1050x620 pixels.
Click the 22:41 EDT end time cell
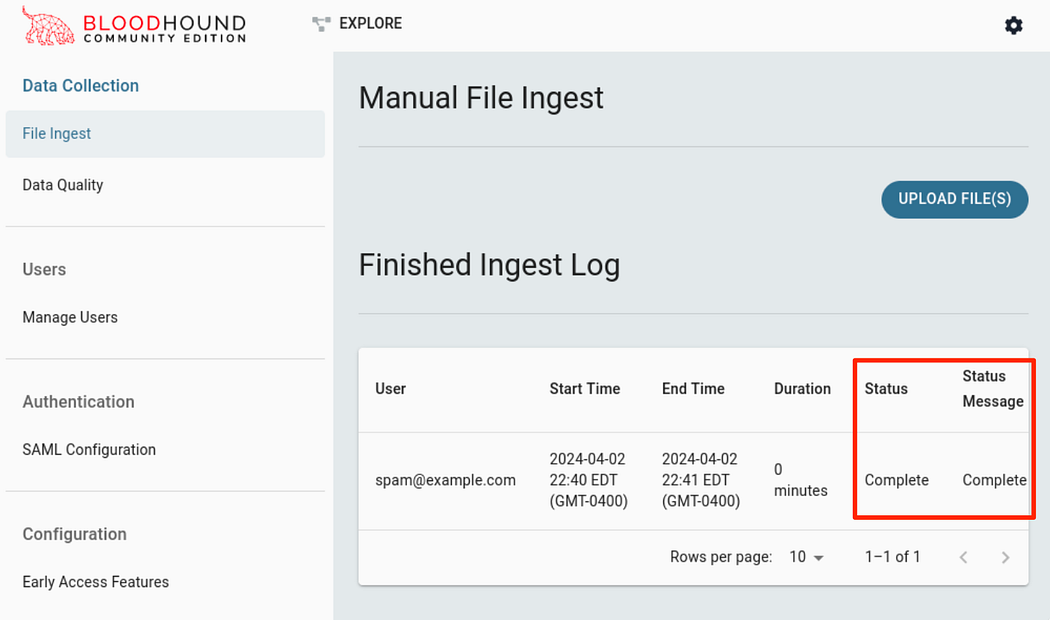701,480
